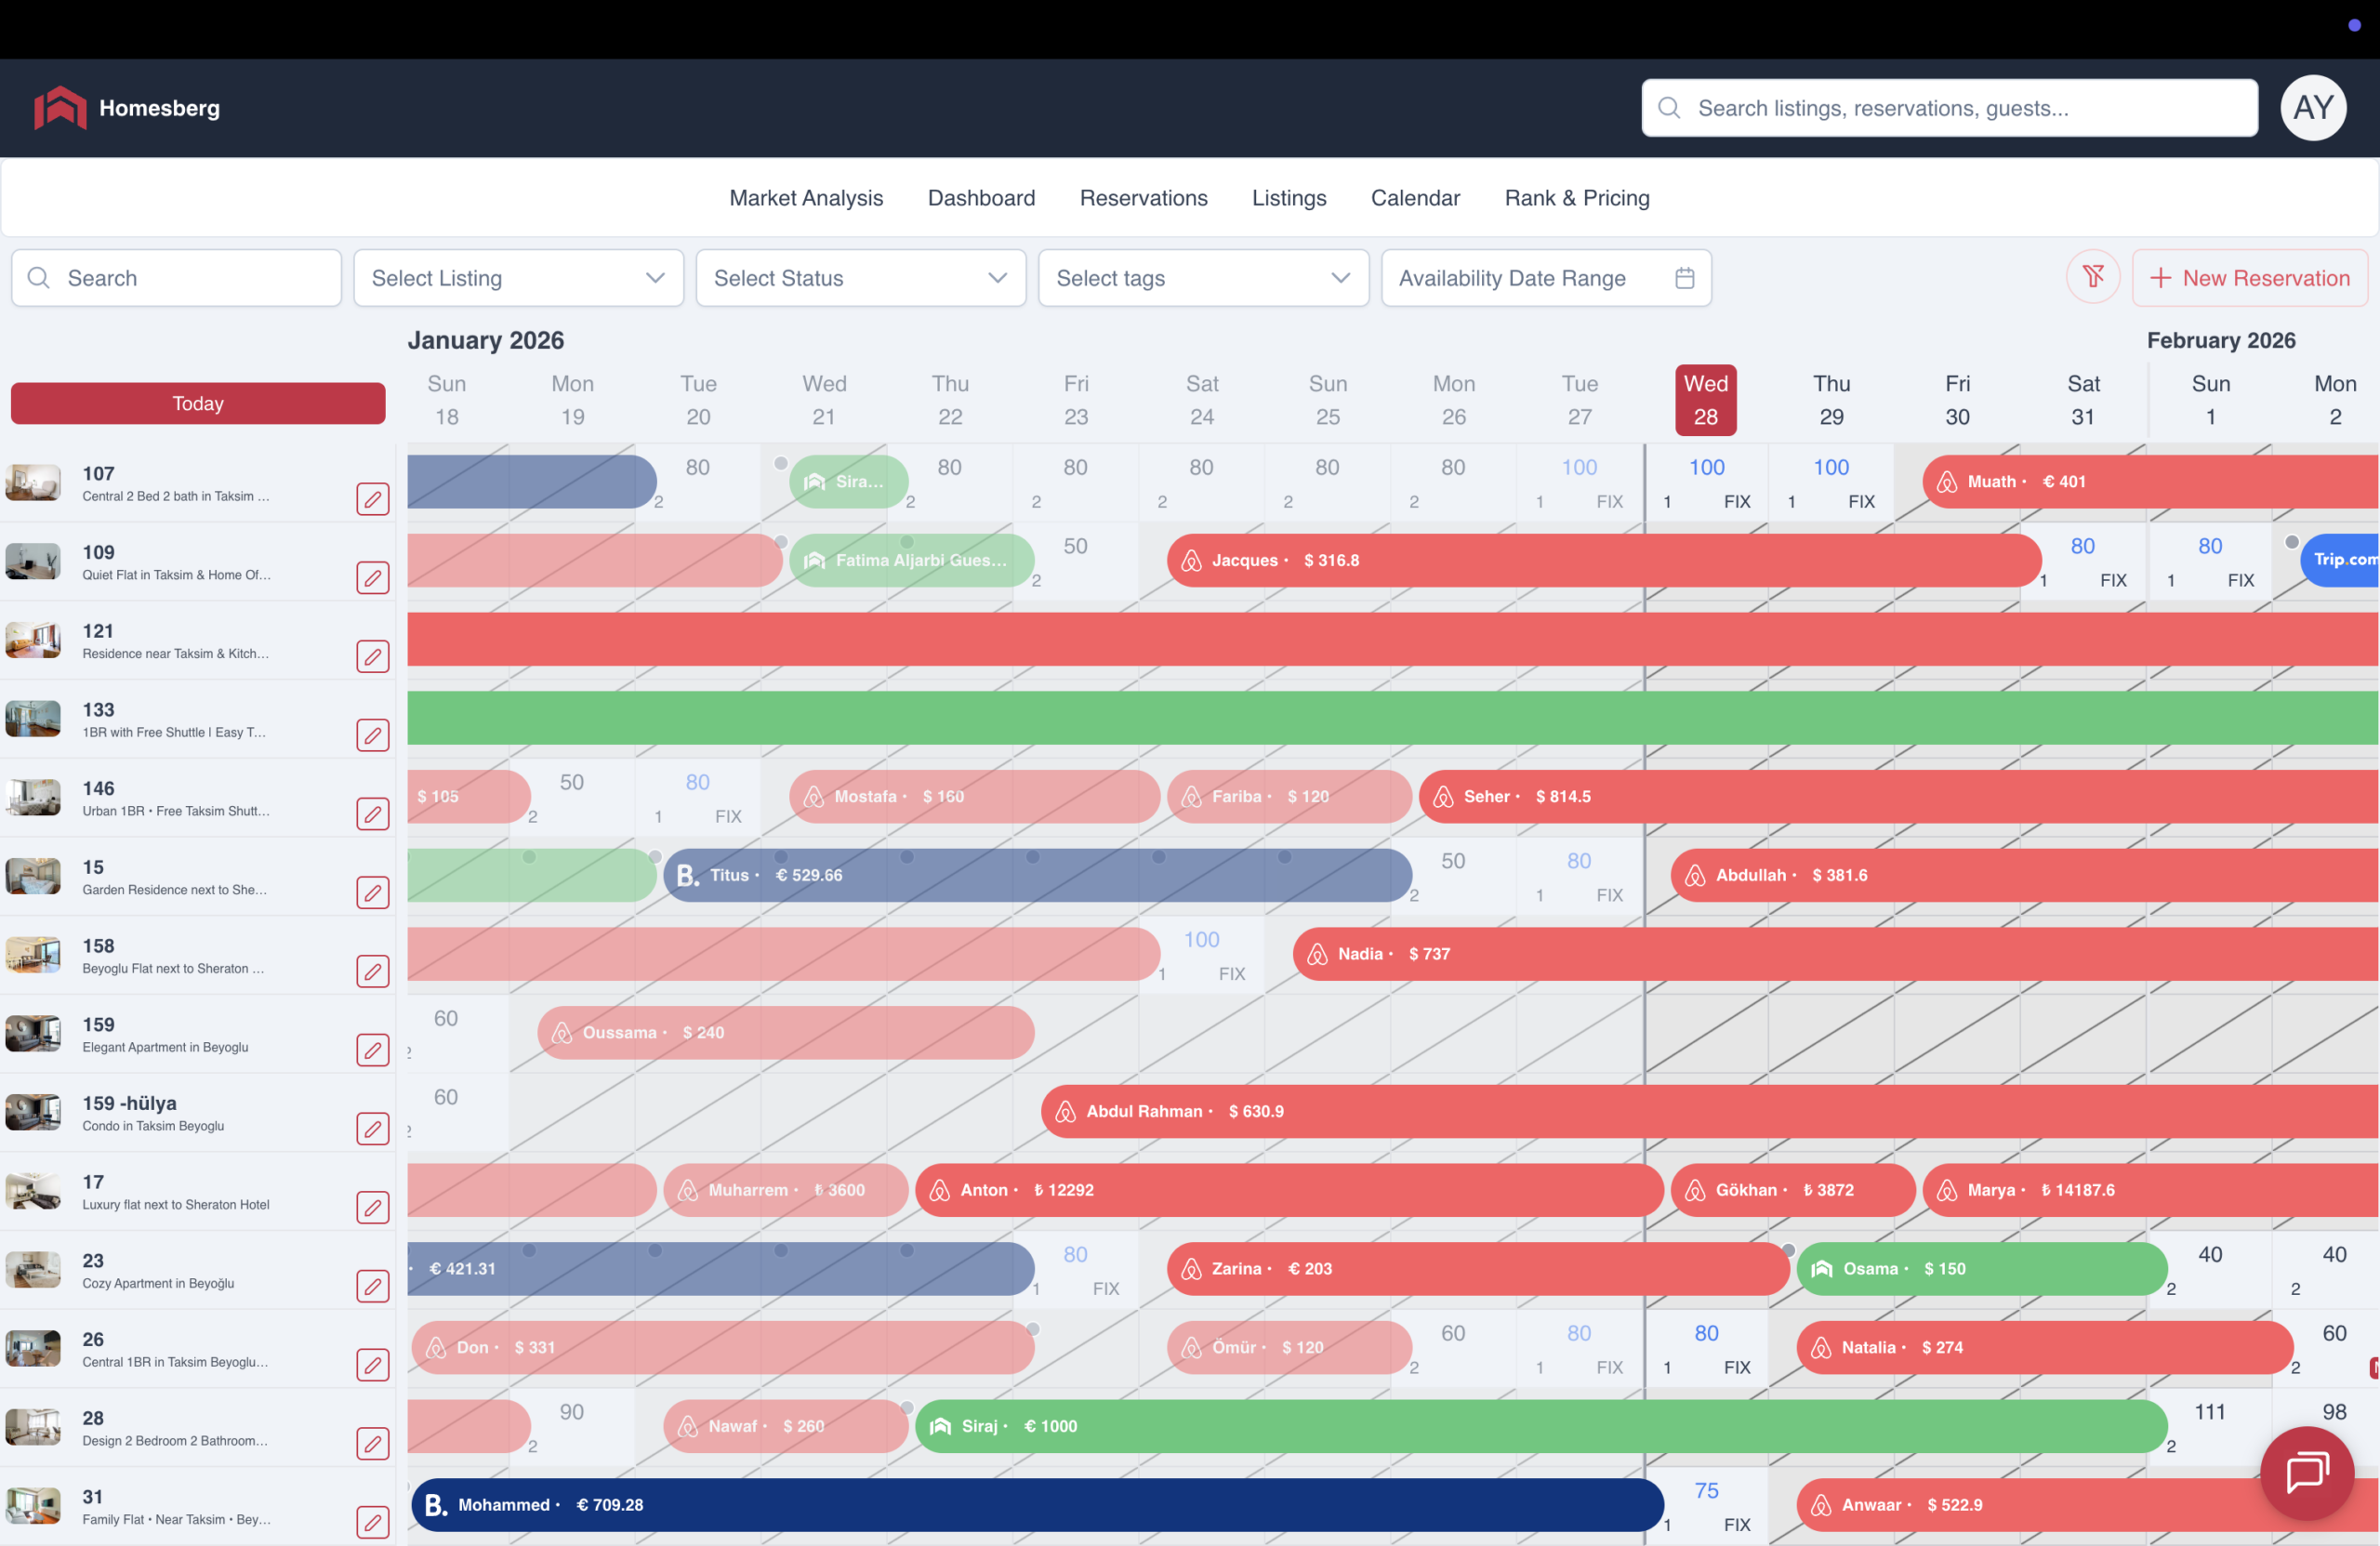Switch to the Rank & Pricing tab
The height and width of the screenshot is (1546, 2380).
1576,198
